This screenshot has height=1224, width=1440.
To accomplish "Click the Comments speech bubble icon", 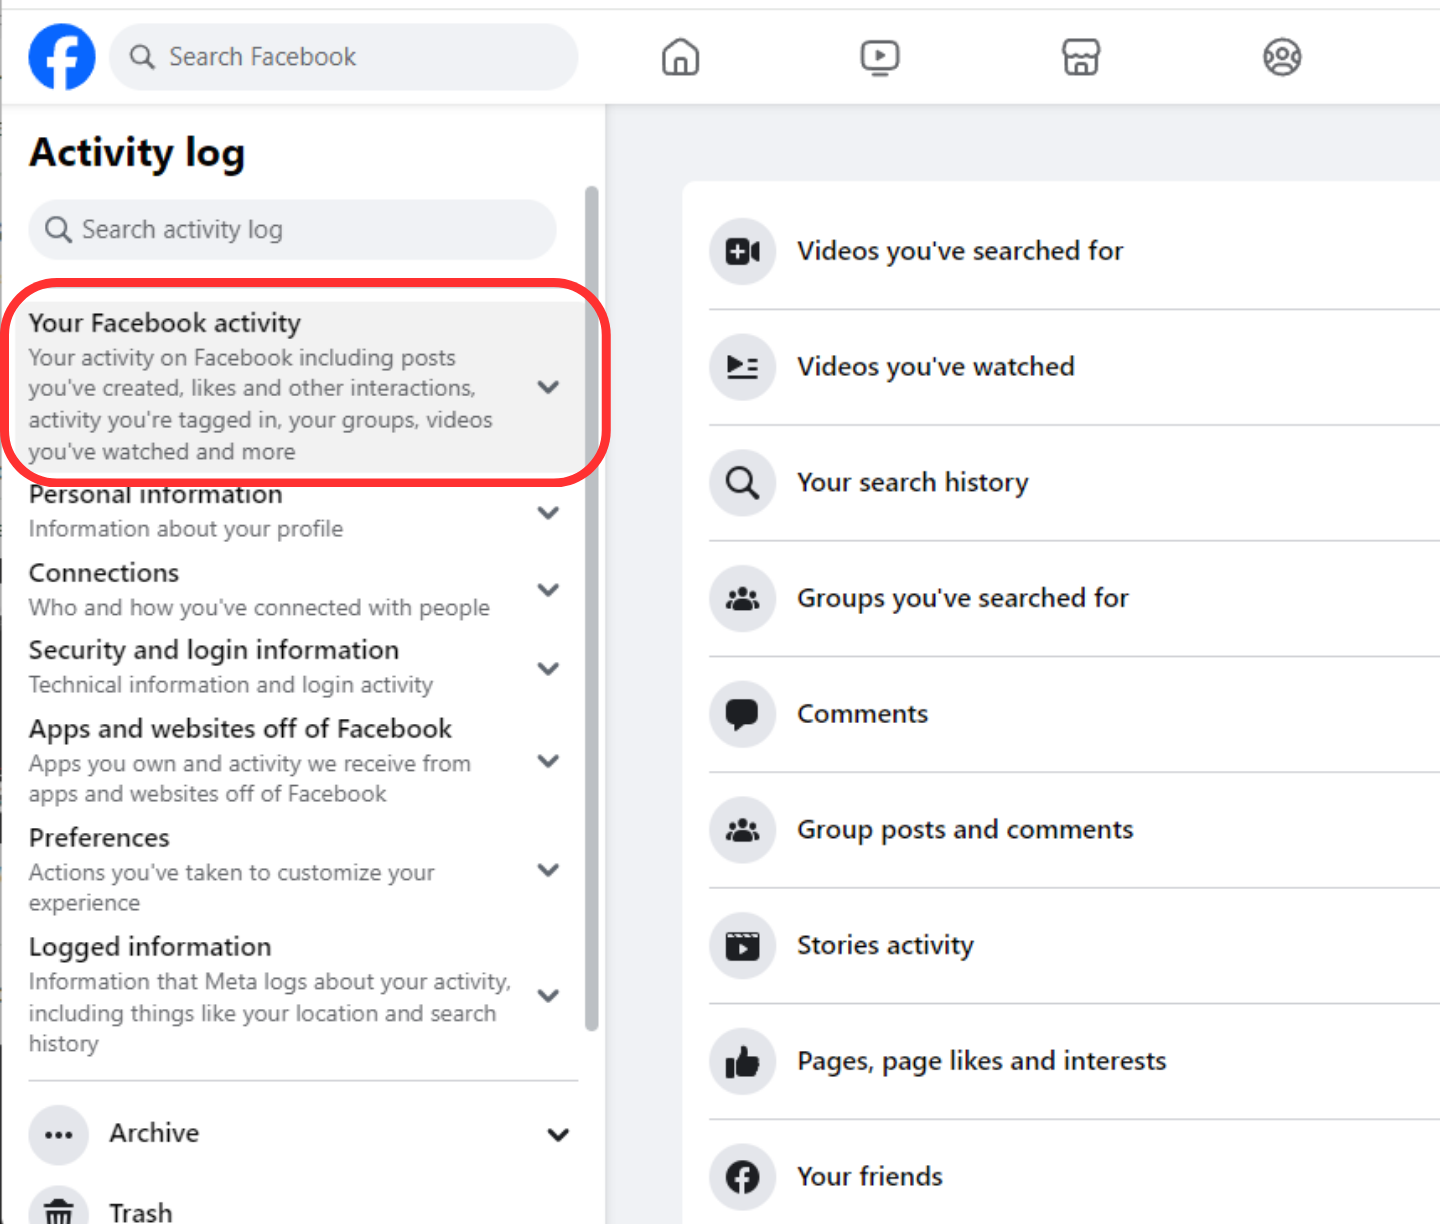I will tap(742, 714).
